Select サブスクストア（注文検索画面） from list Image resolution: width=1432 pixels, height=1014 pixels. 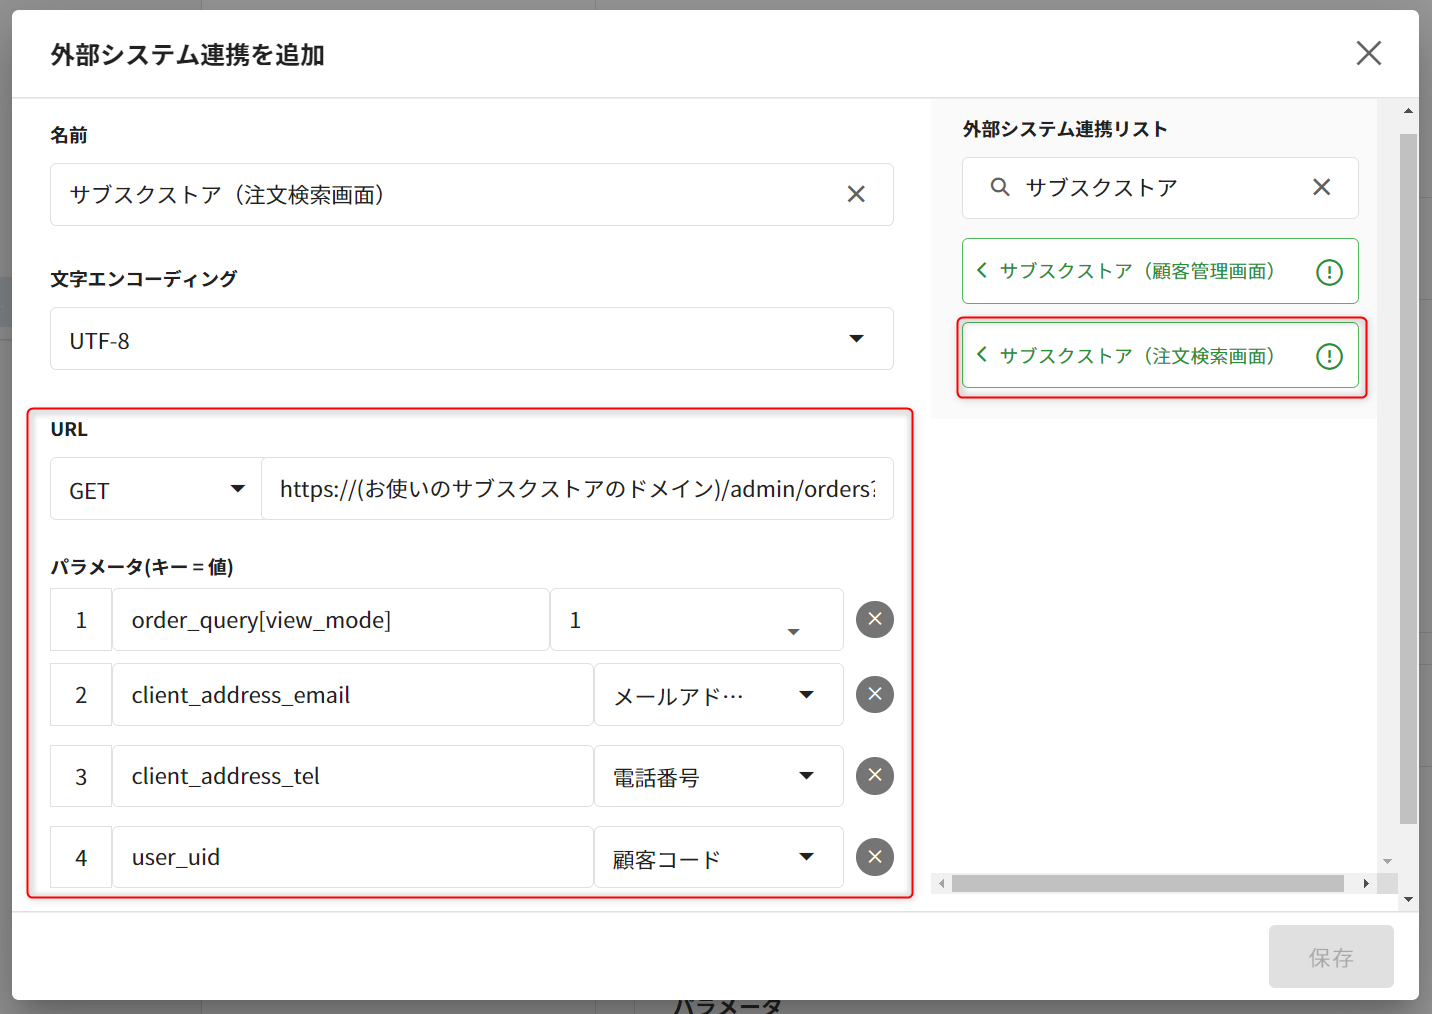pyautogui.click(x=1136, y=356)
